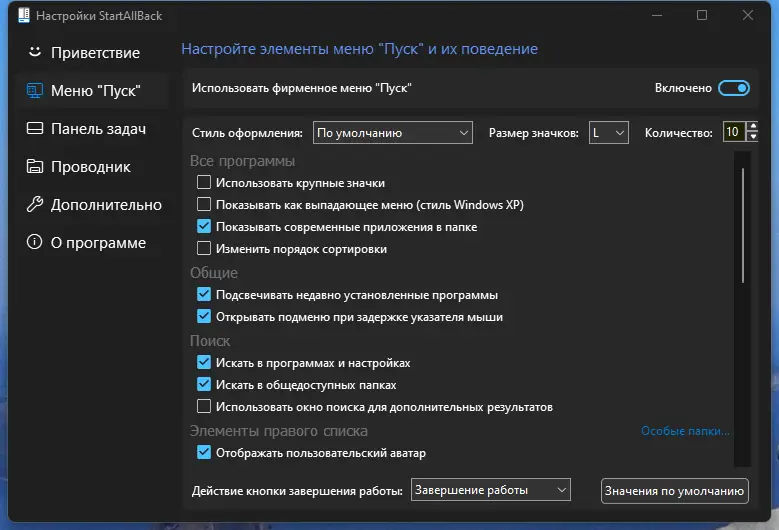This screenshot has height=530, width=779.
Task: Click the Все программы section heading
Action: pos(242,161)
